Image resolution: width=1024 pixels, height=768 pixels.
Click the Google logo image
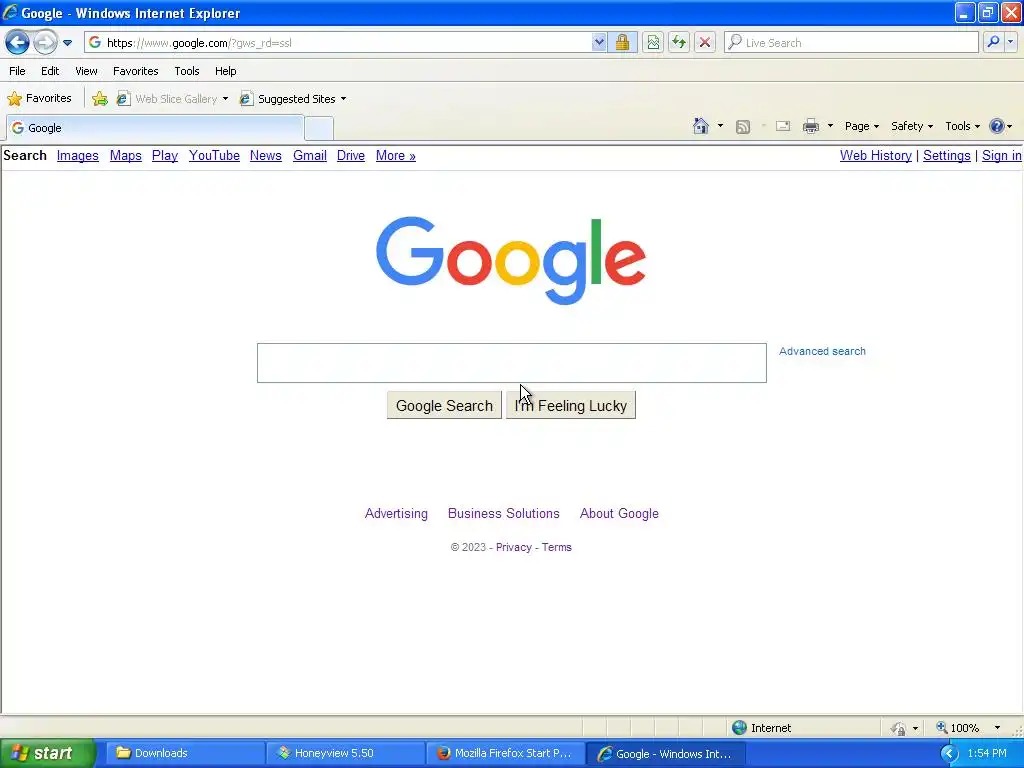[x=511, y=260]
